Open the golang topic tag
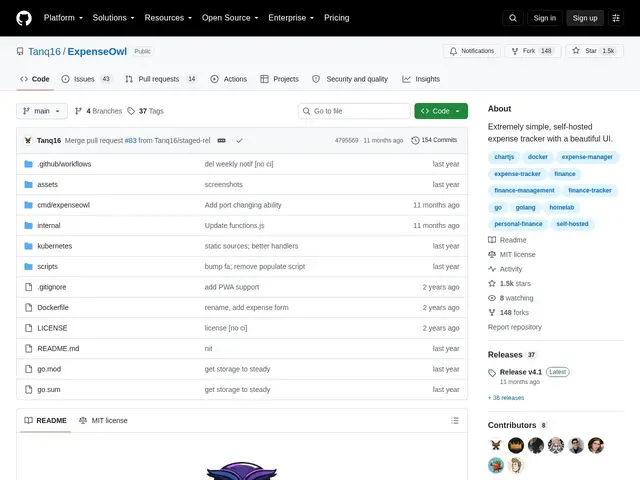 [x=525, y=207]
